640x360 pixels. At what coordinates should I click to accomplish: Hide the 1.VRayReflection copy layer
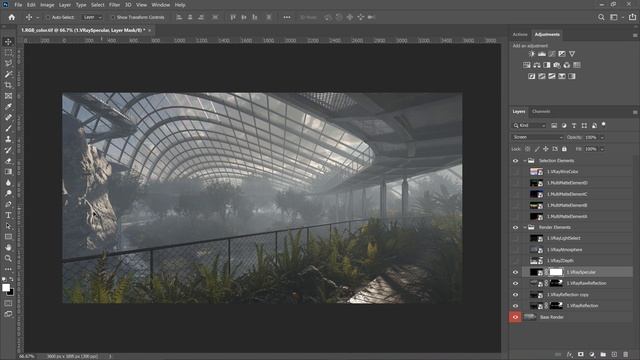515,295
